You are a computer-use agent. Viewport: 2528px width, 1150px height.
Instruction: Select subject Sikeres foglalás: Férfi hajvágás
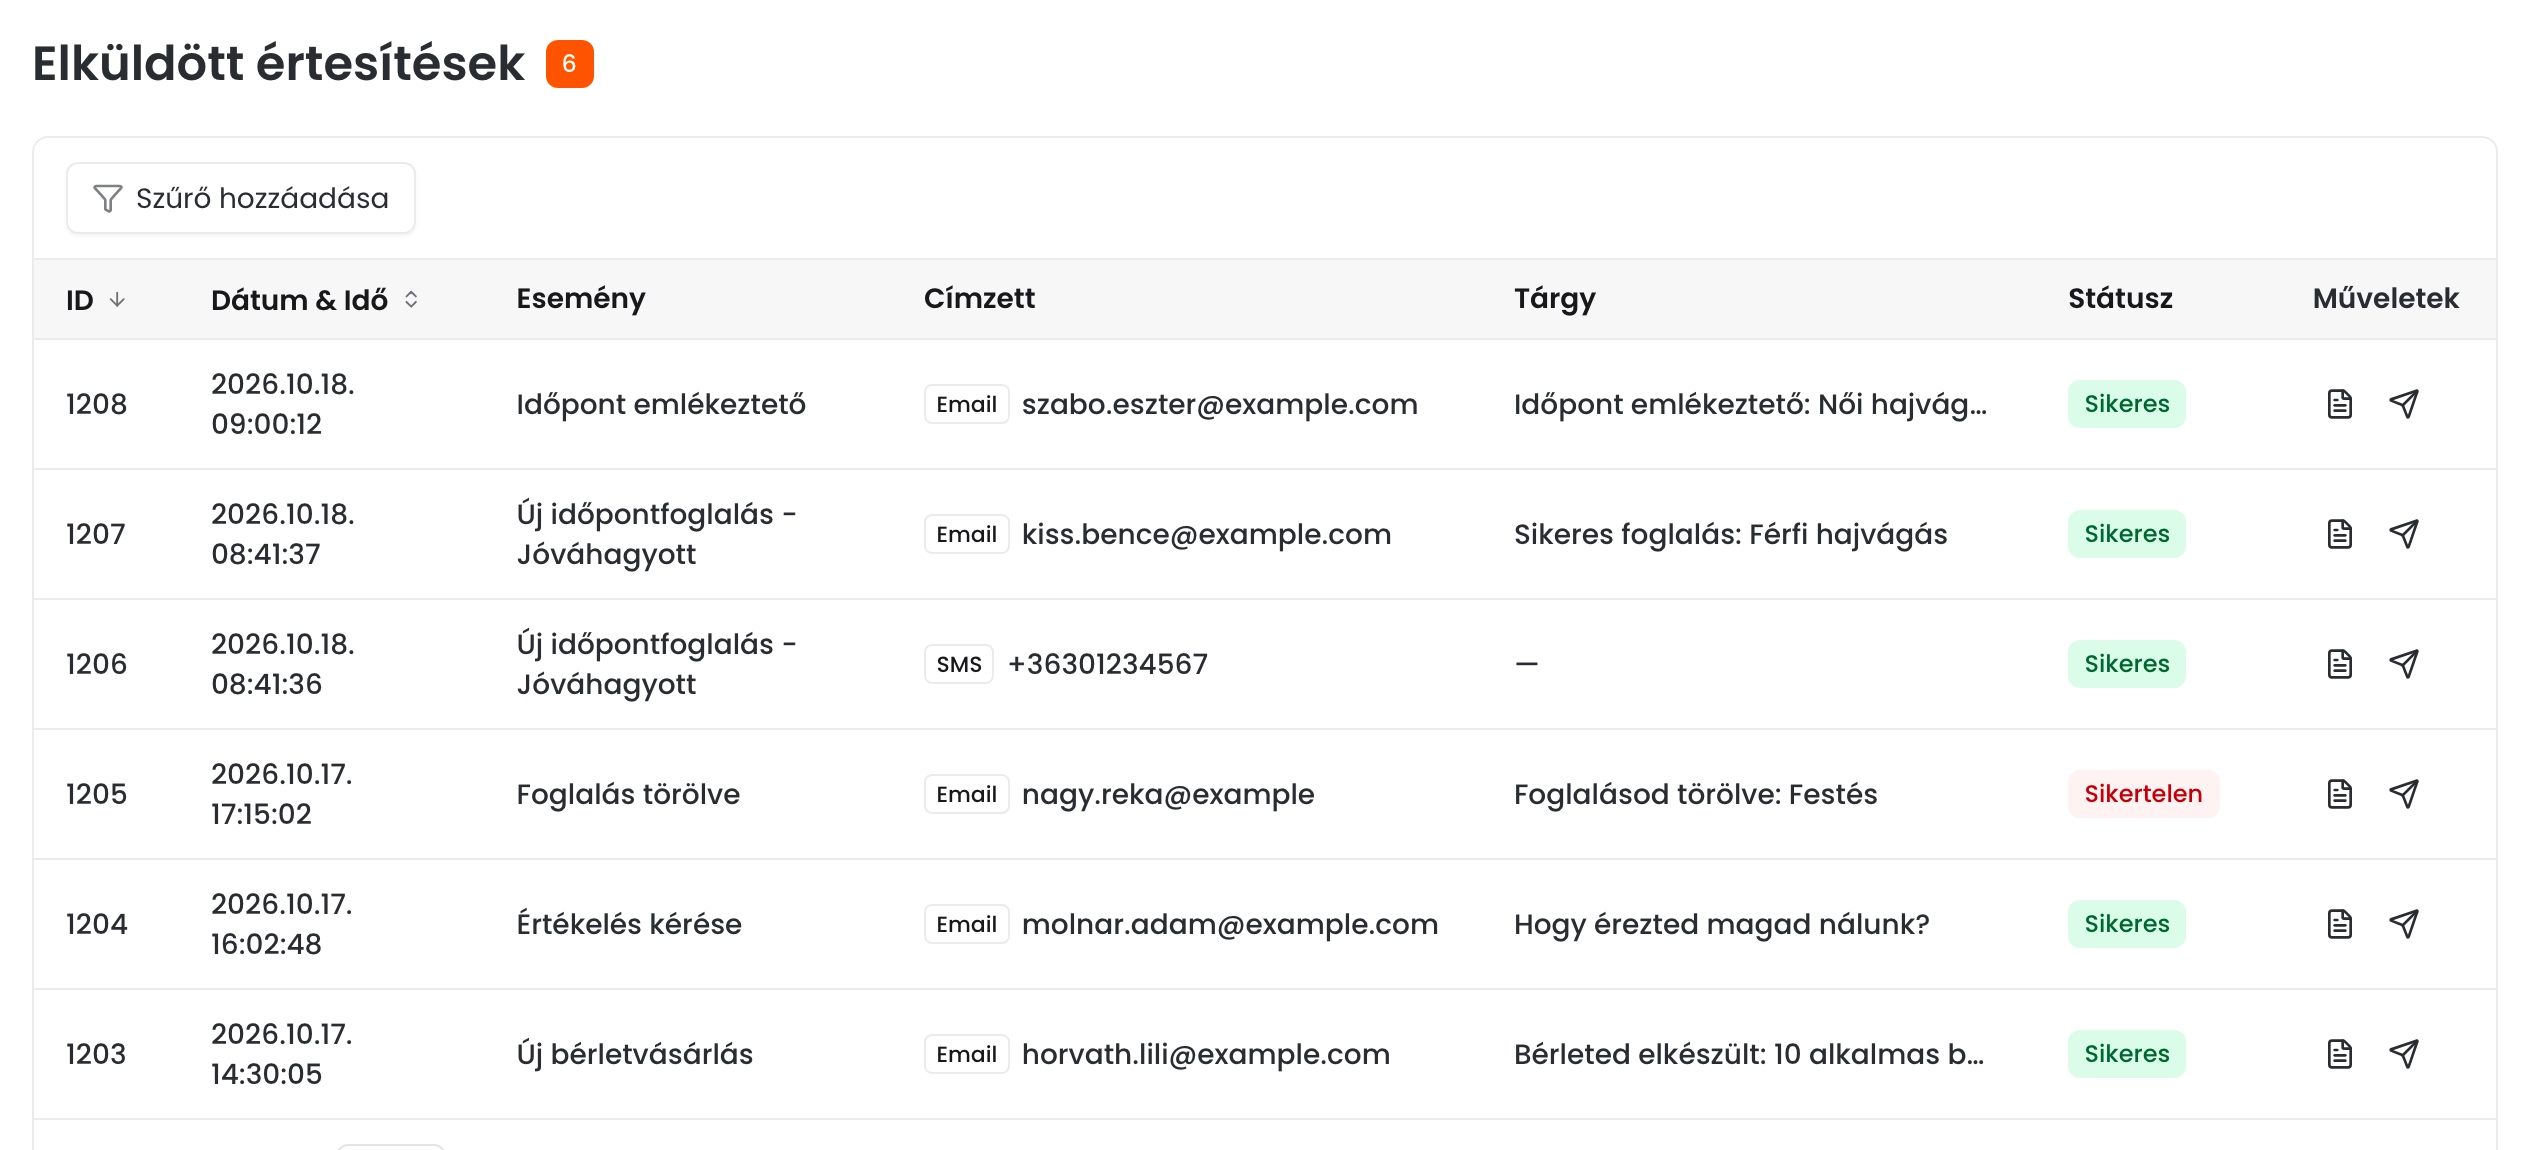click(x=1730, y=534)
